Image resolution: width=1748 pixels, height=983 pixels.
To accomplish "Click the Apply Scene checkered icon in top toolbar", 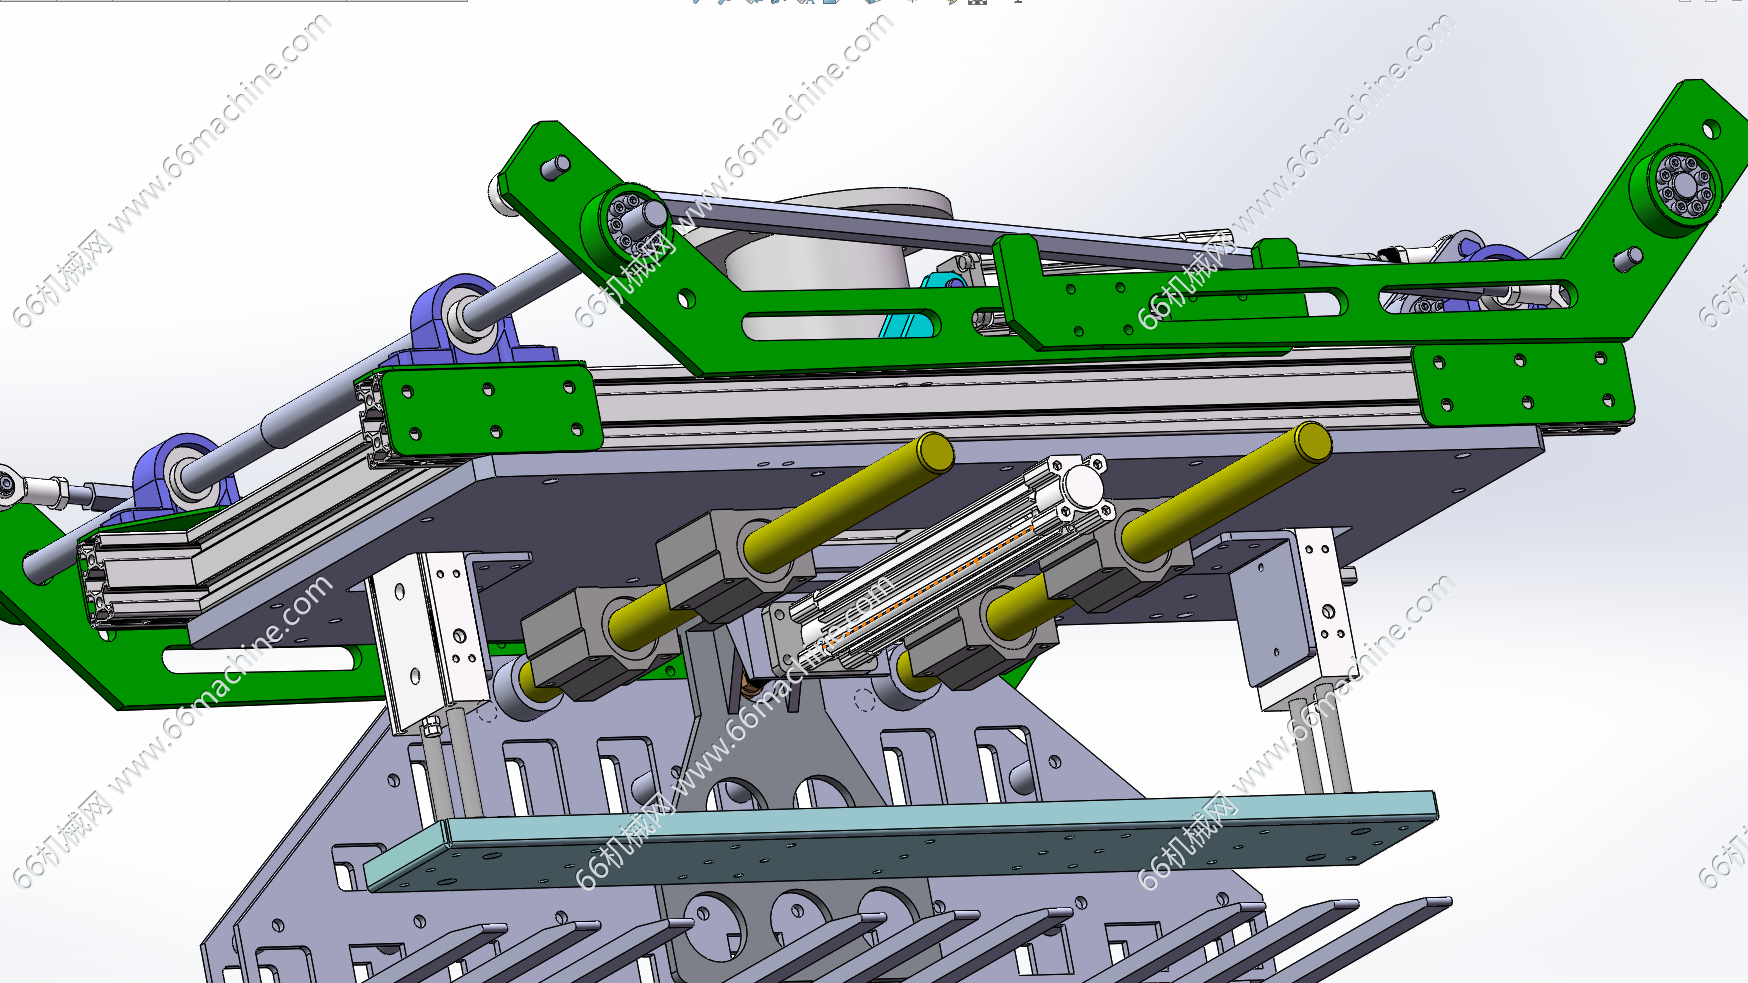I will (x=977, y=2).
